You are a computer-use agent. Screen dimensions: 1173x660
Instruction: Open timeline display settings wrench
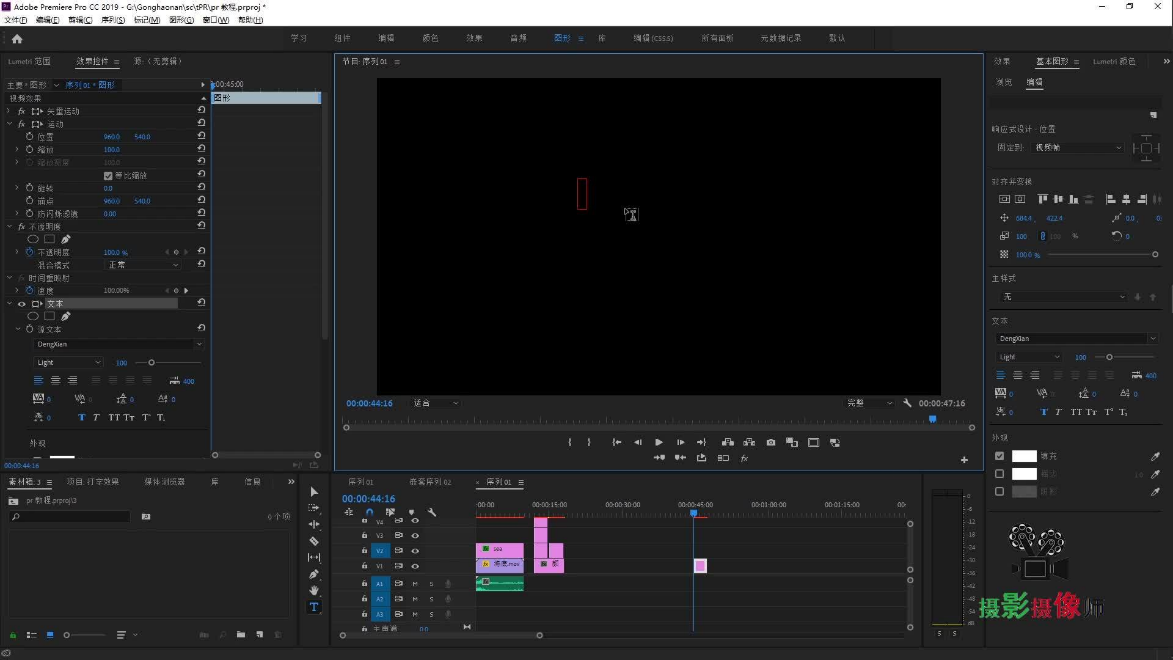click(x=432, y=512)
